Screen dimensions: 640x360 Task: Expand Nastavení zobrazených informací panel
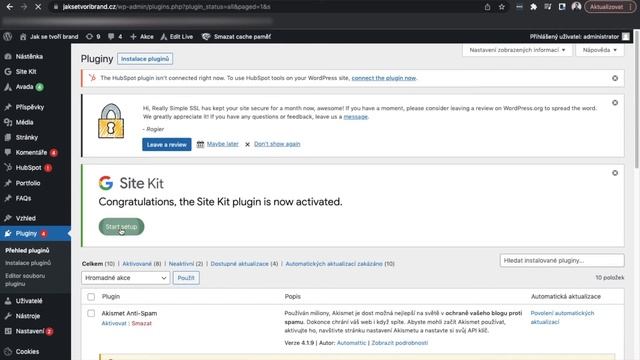tap(517, 50)
